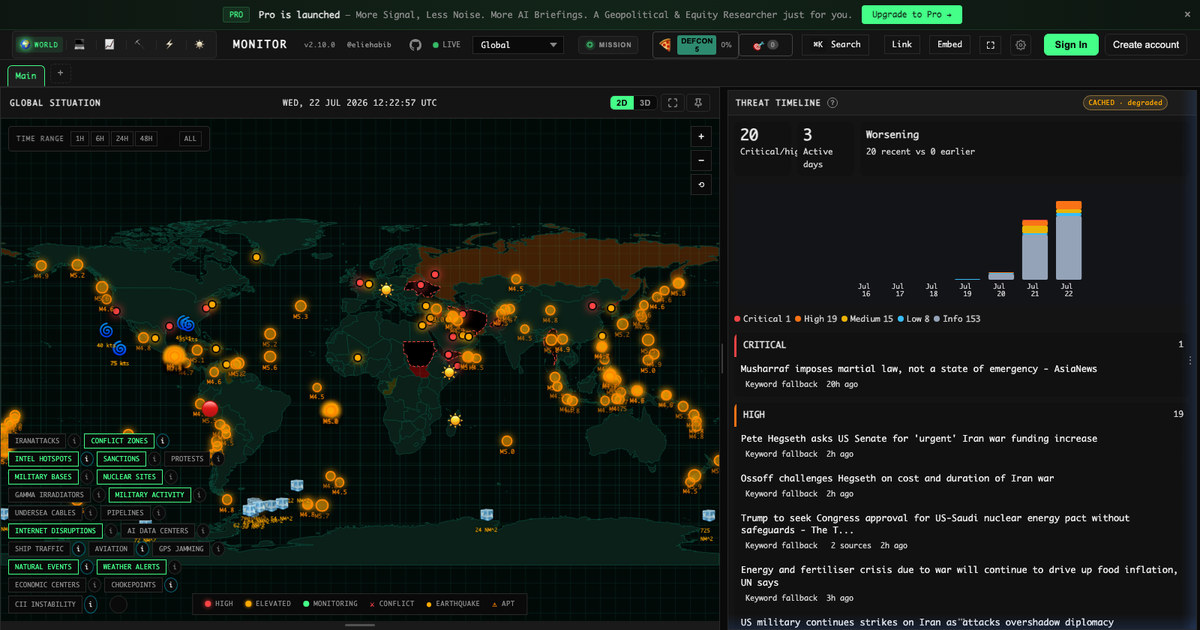The width and height of the screenshot is (1200, 630).
Task: Select the Main tab
Action: (x=26, y=76)
